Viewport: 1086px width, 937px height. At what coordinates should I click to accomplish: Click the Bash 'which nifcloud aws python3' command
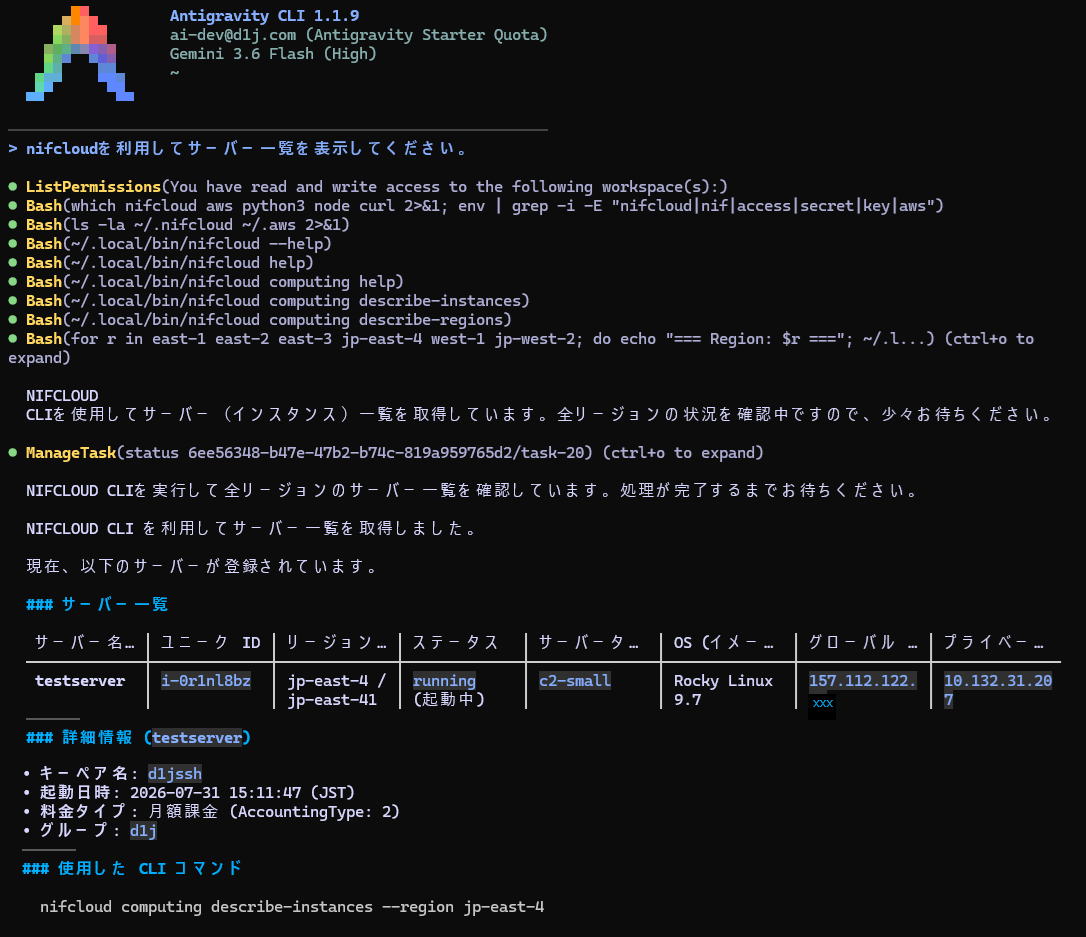coord(485,206)
